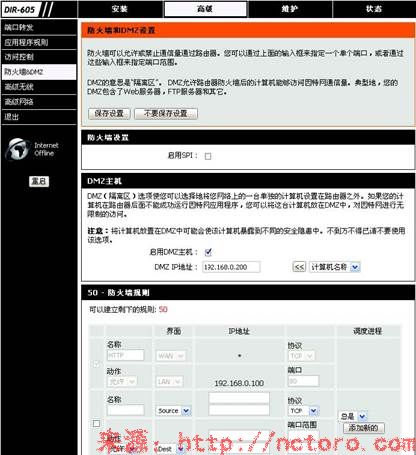Viewport: 416px width, 455px height.
Task: Click the 重启 reboot button
Action: click(x=39, y=181)
